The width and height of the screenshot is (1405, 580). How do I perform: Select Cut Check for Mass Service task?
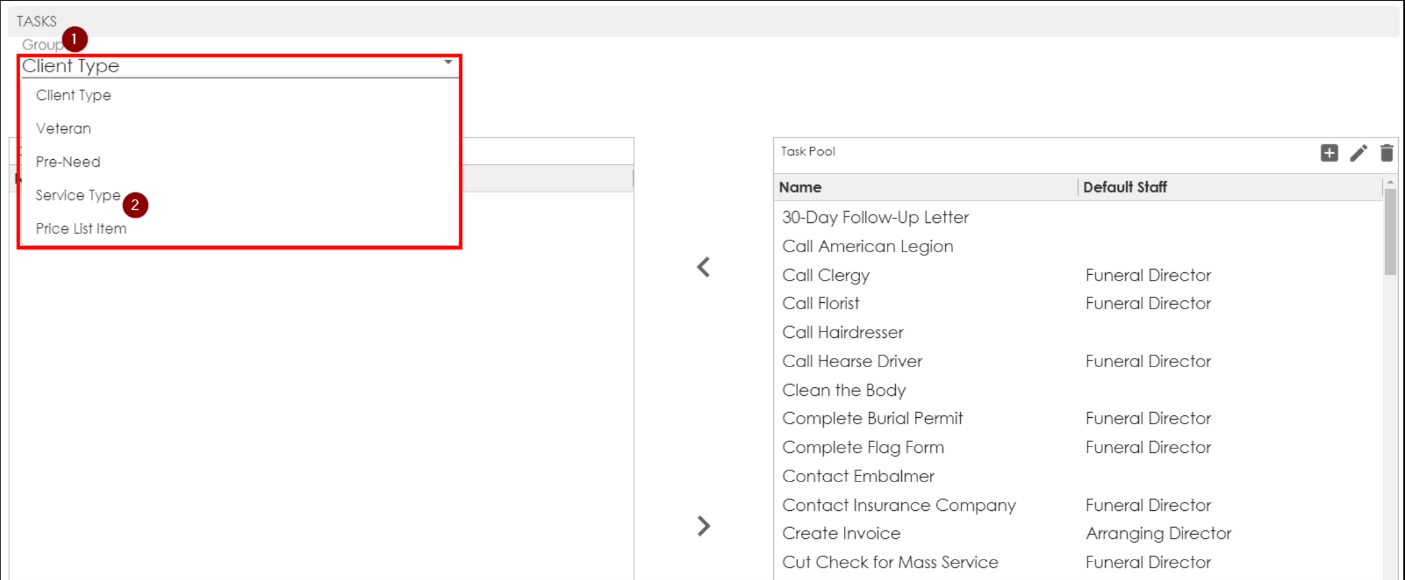[890, 563]
